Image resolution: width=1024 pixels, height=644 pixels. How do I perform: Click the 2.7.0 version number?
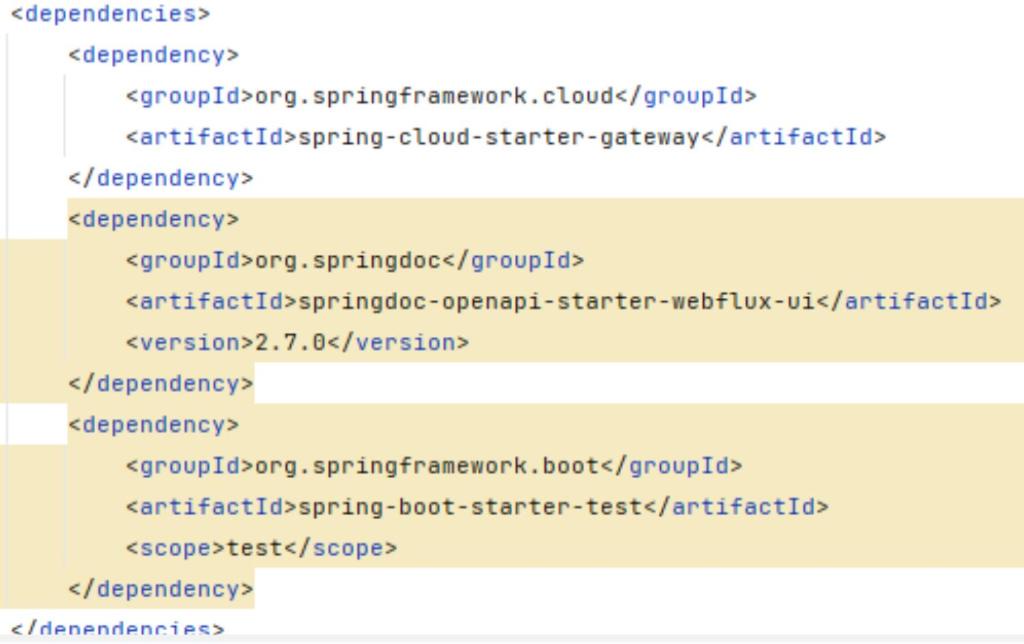290,342
